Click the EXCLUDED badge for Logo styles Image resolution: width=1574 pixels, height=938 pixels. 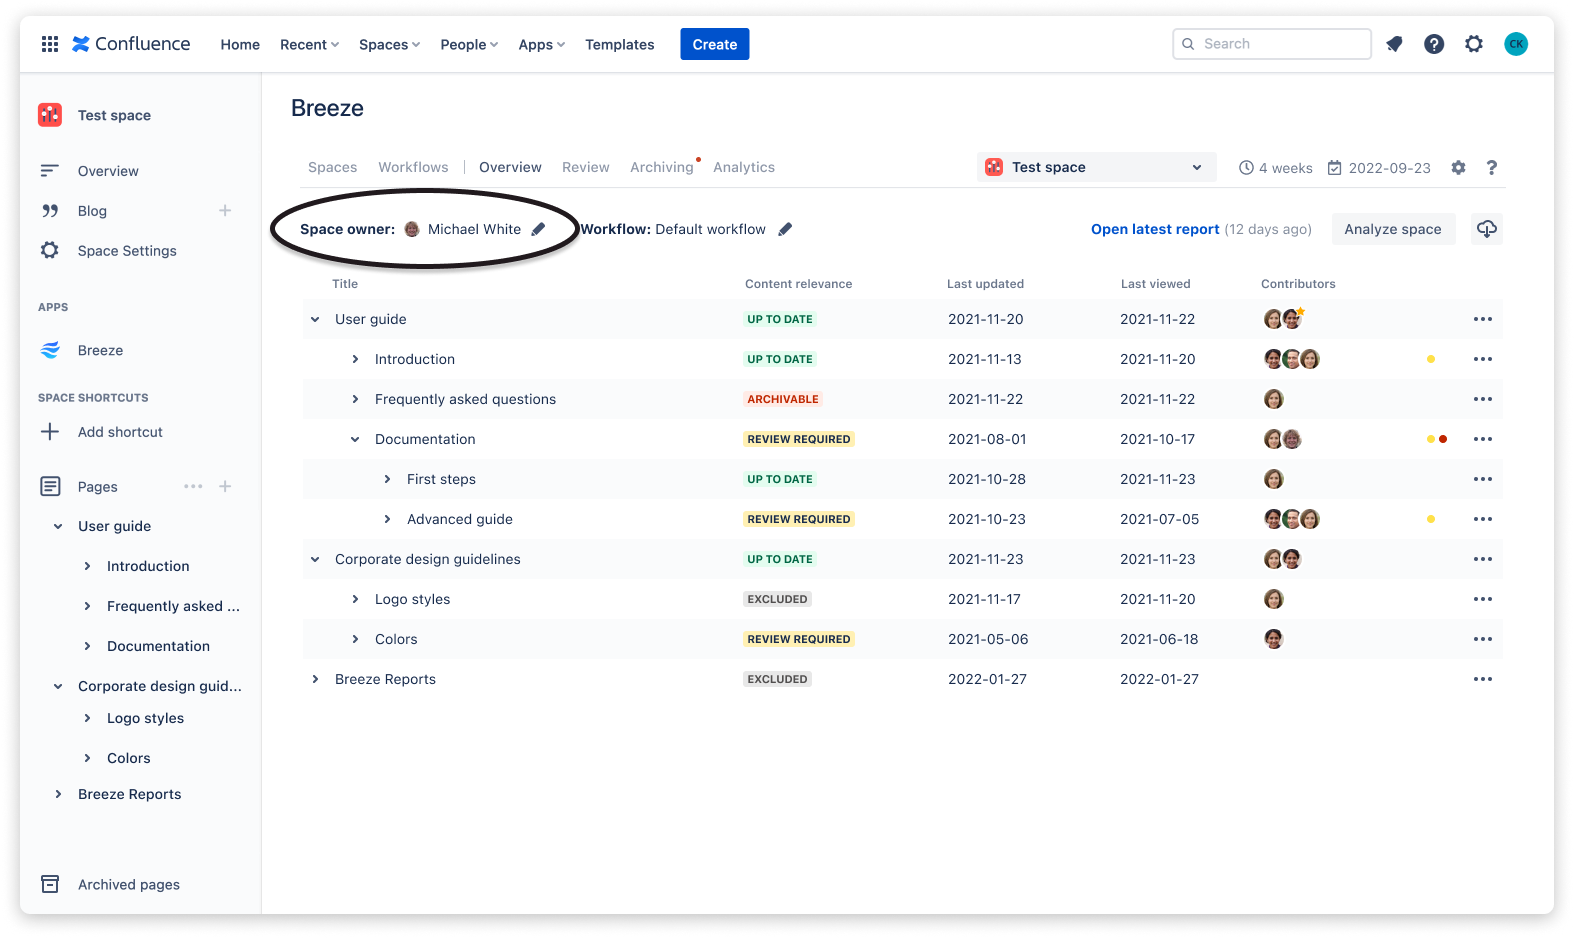777,599
